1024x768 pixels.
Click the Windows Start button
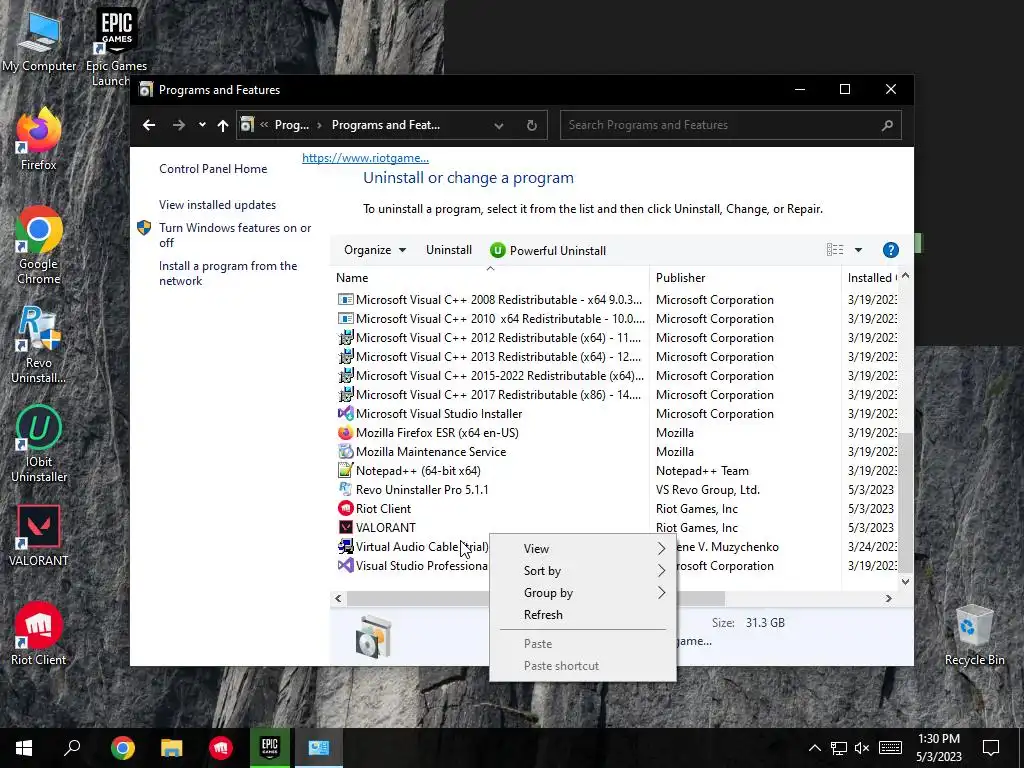pyautogui.click(x=24, y=748)
